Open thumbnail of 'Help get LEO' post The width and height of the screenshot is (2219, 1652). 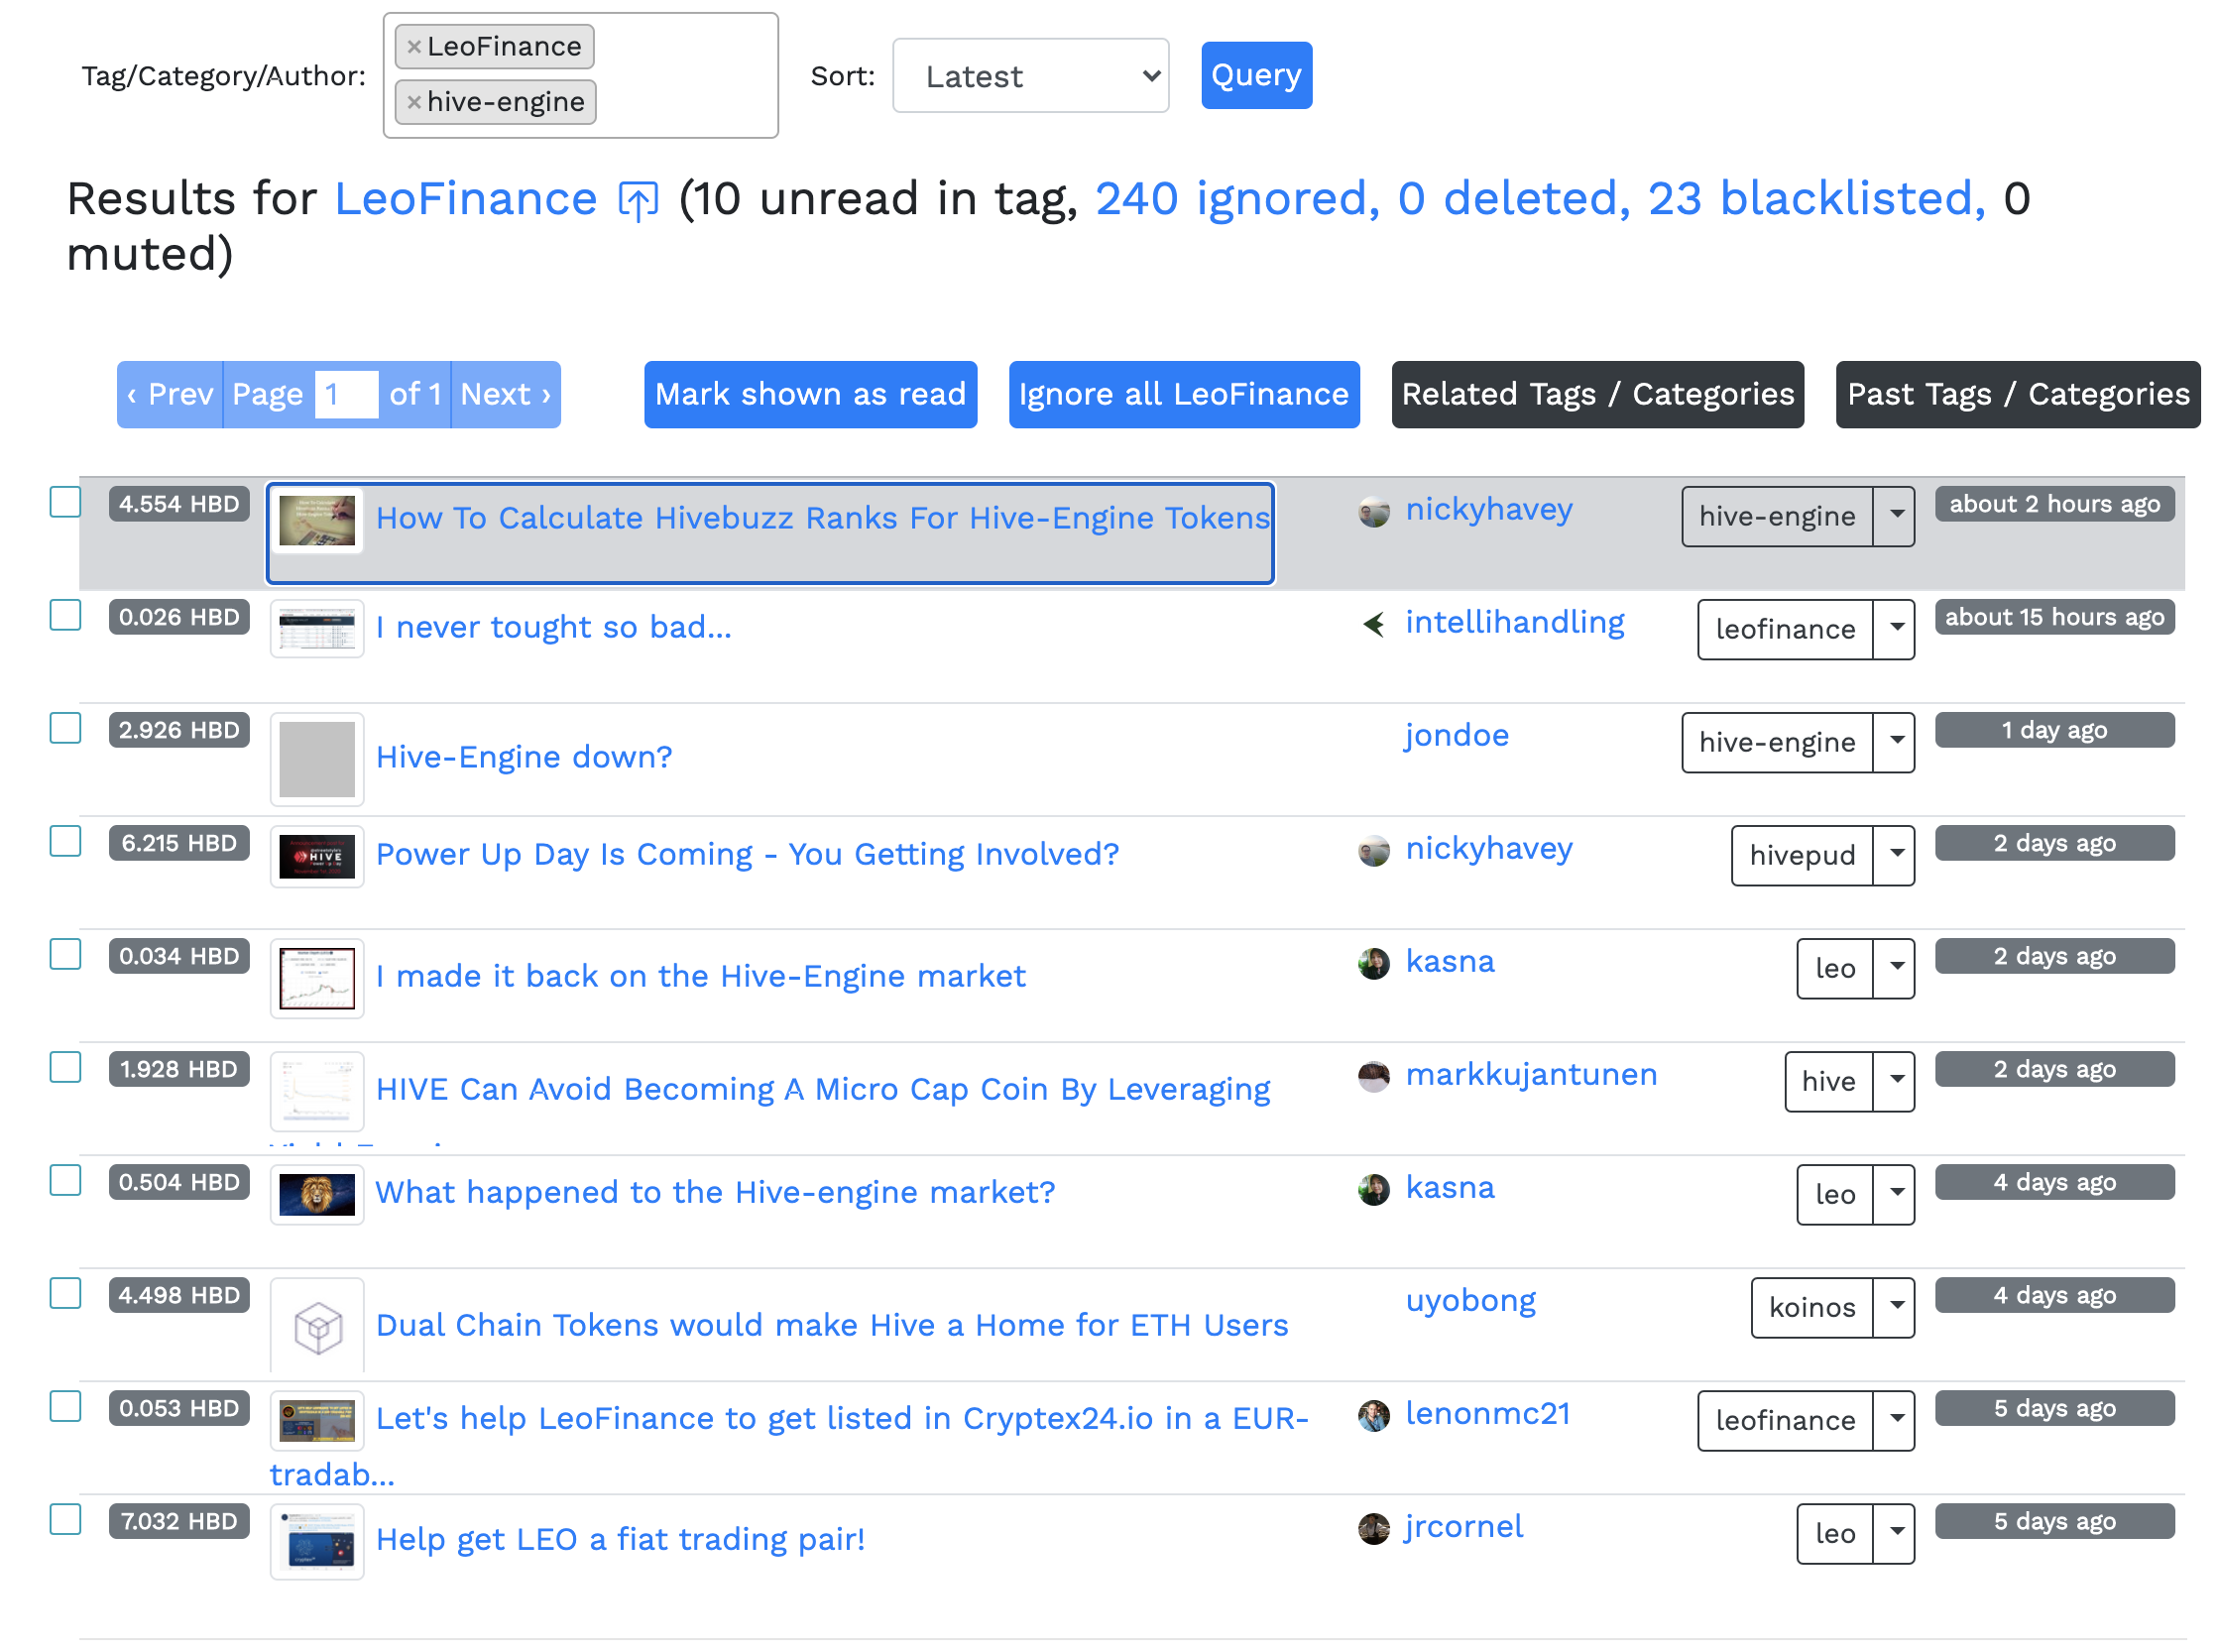(317, 1541)
